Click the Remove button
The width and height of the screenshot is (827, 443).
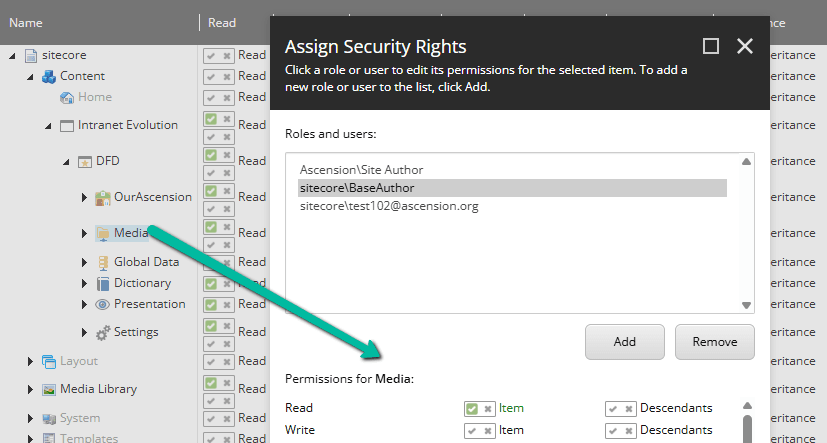coord(715,342)
